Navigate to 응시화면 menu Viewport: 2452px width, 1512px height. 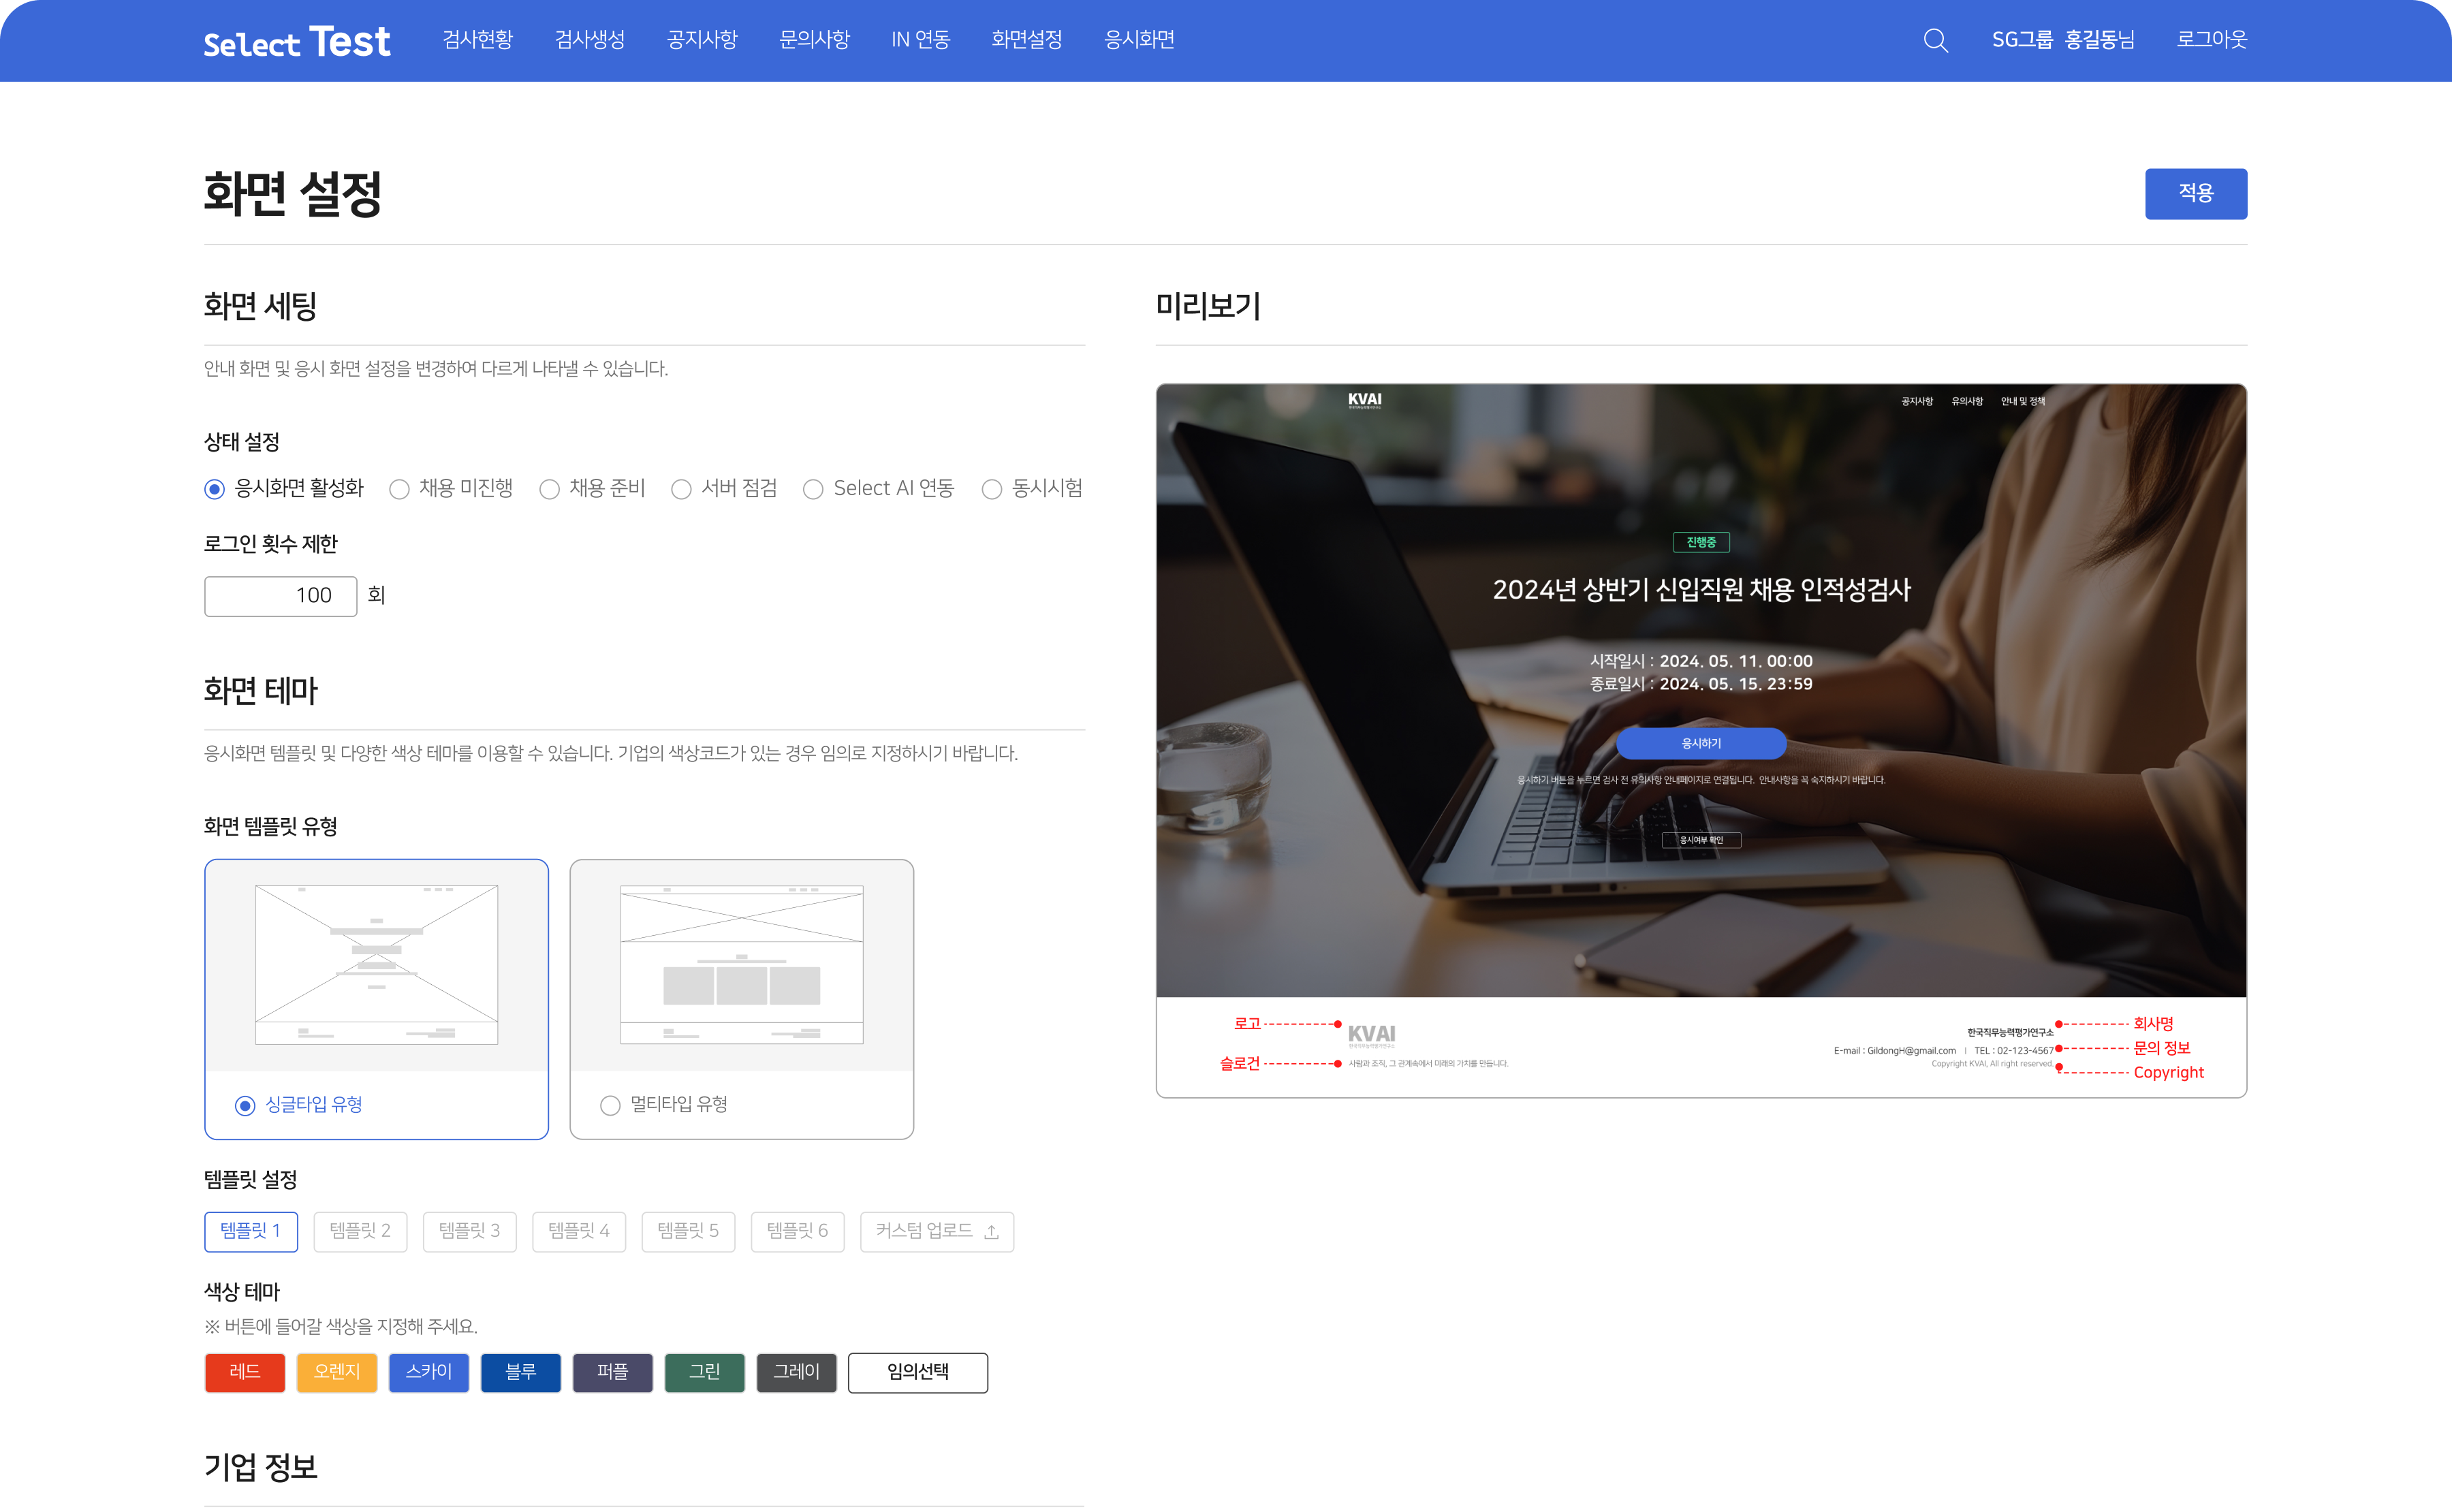tap(1139, 40)
